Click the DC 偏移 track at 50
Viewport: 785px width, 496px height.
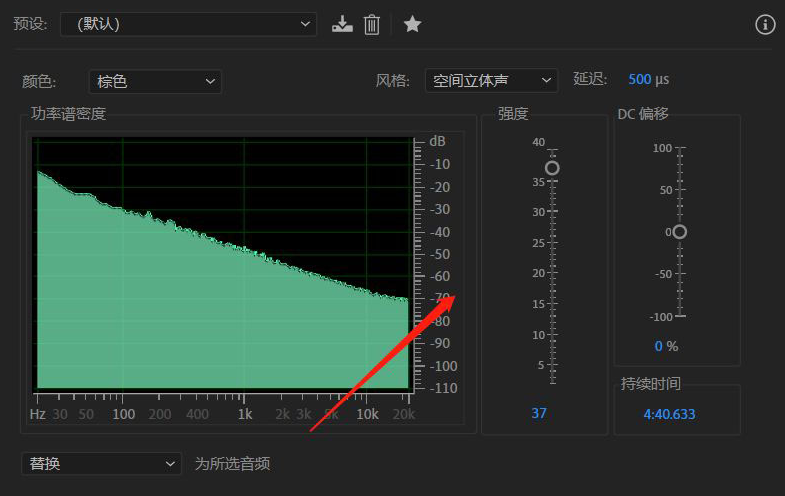point(680,190)
